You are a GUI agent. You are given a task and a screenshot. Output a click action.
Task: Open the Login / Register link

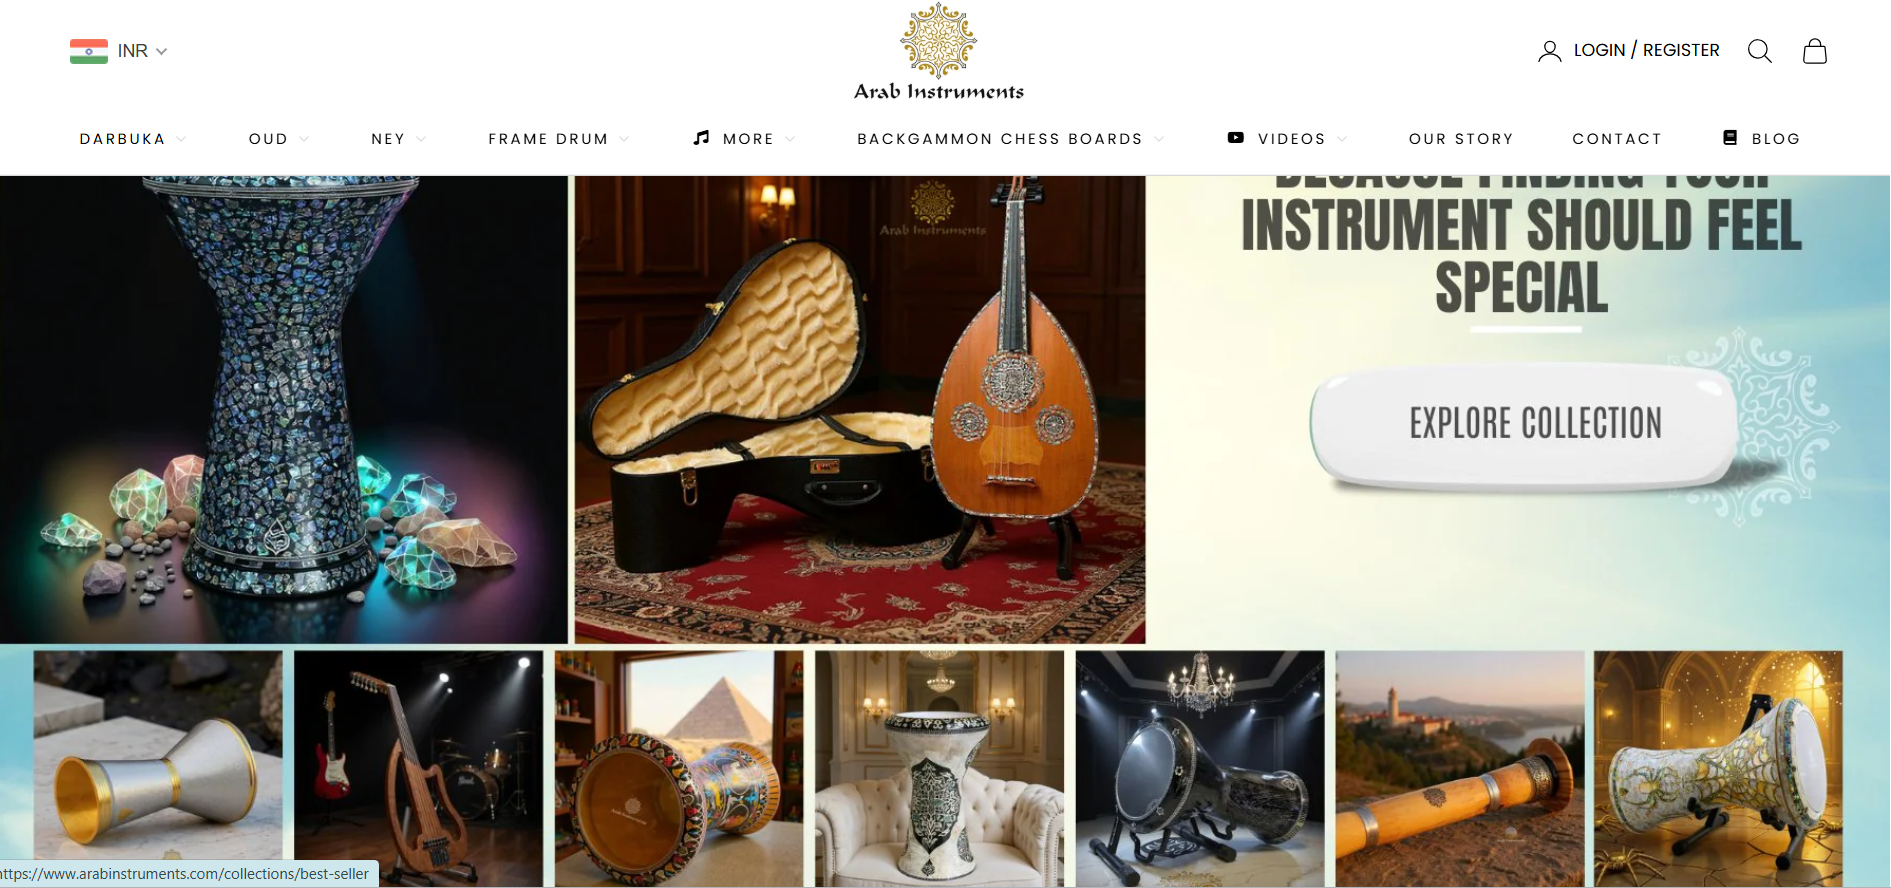coord(1646,50)
